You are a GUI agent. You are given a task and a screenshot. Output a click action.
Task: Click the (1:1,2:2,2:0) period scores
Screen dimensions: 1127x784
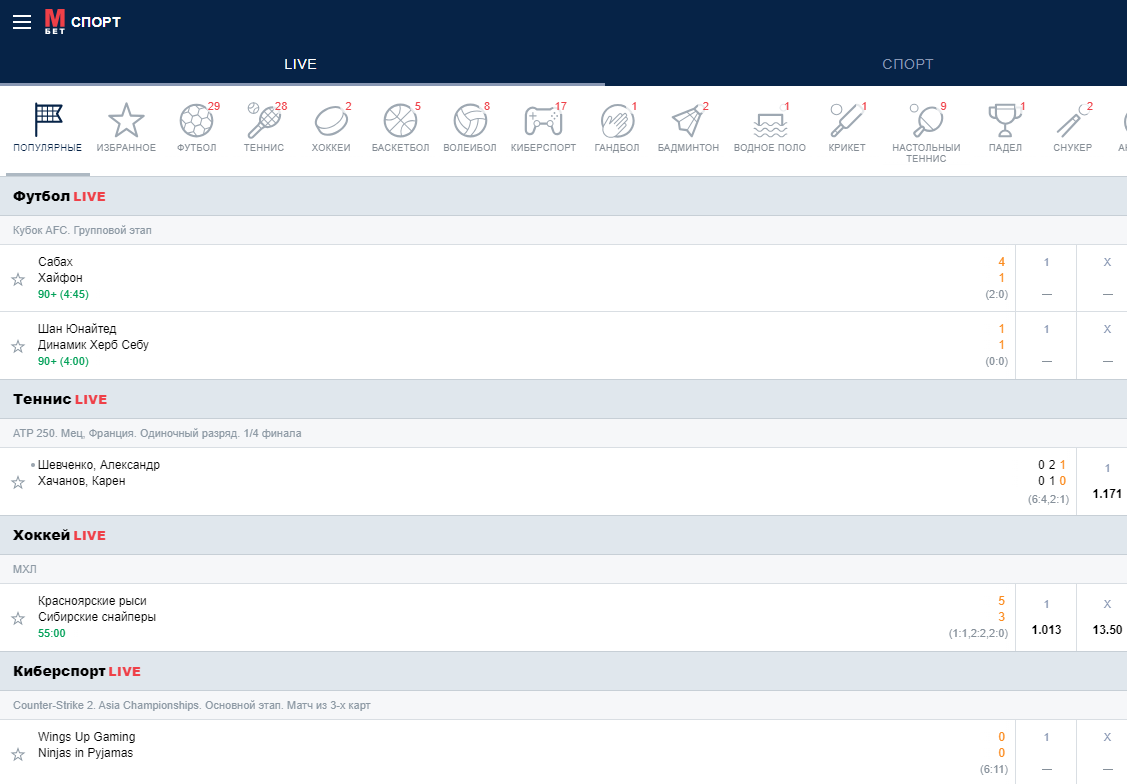(978, 633)
